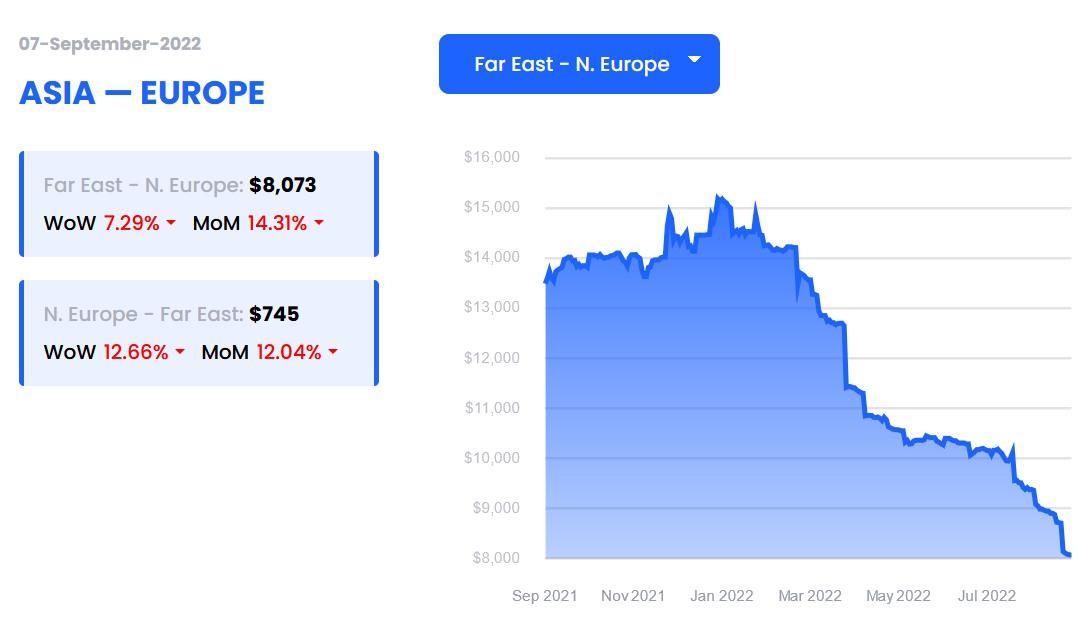Click the $745 rate value
The width and height of the screenshot is (1083, 625).
[x=274, y=314]
